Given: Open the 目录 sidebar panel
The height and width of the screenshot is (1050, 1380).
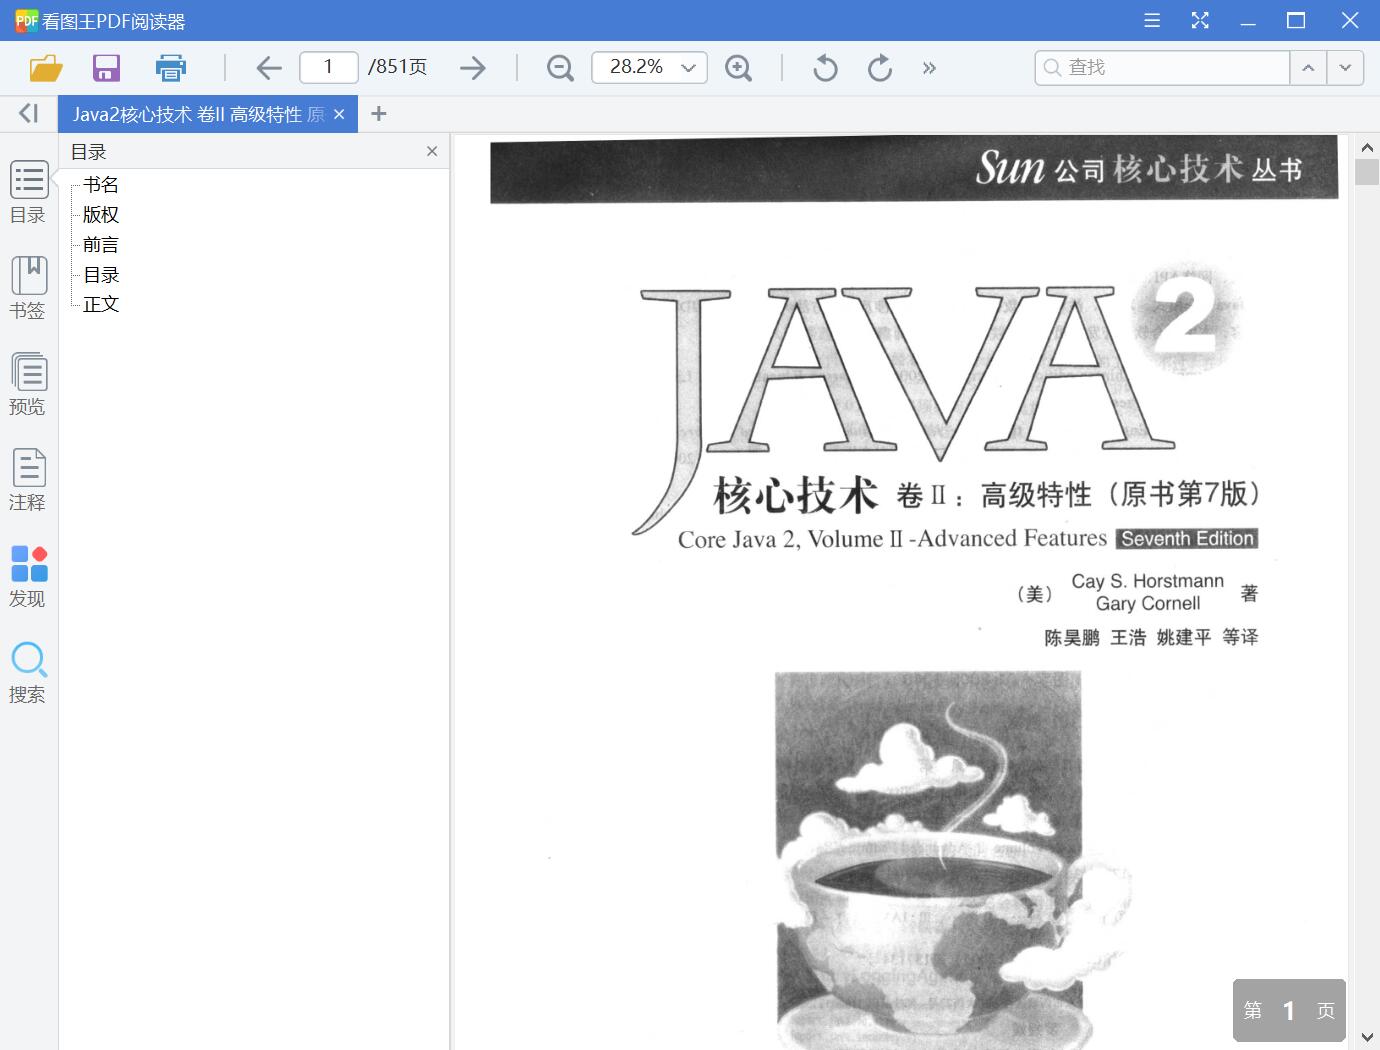Looking at the screenshot, I should click(x=28, y=193).
